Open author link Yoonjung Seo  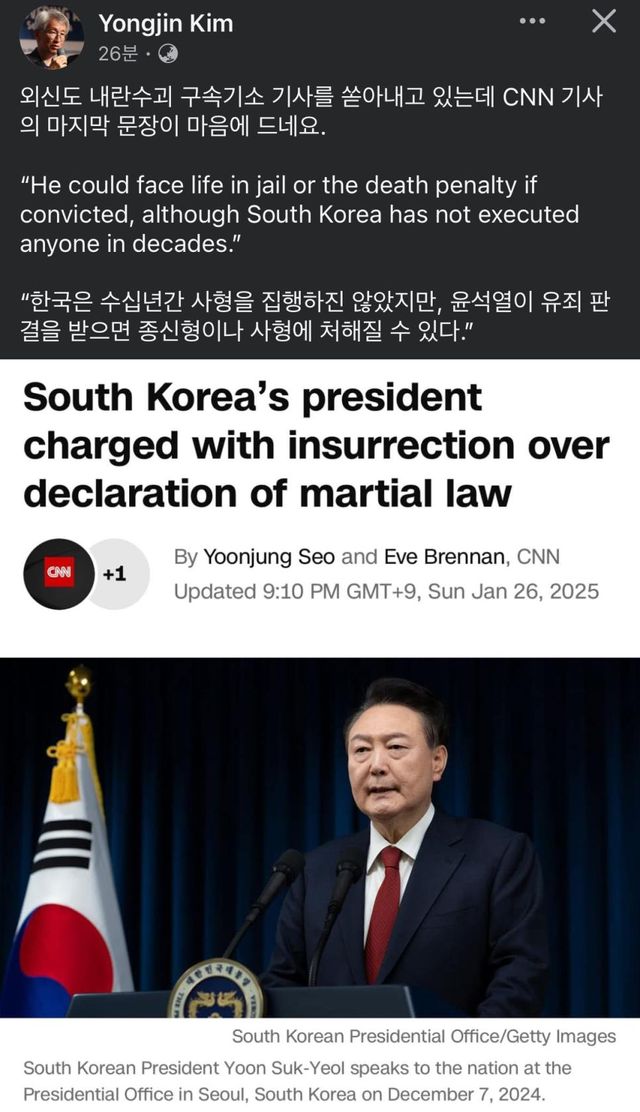coord(269,557)
